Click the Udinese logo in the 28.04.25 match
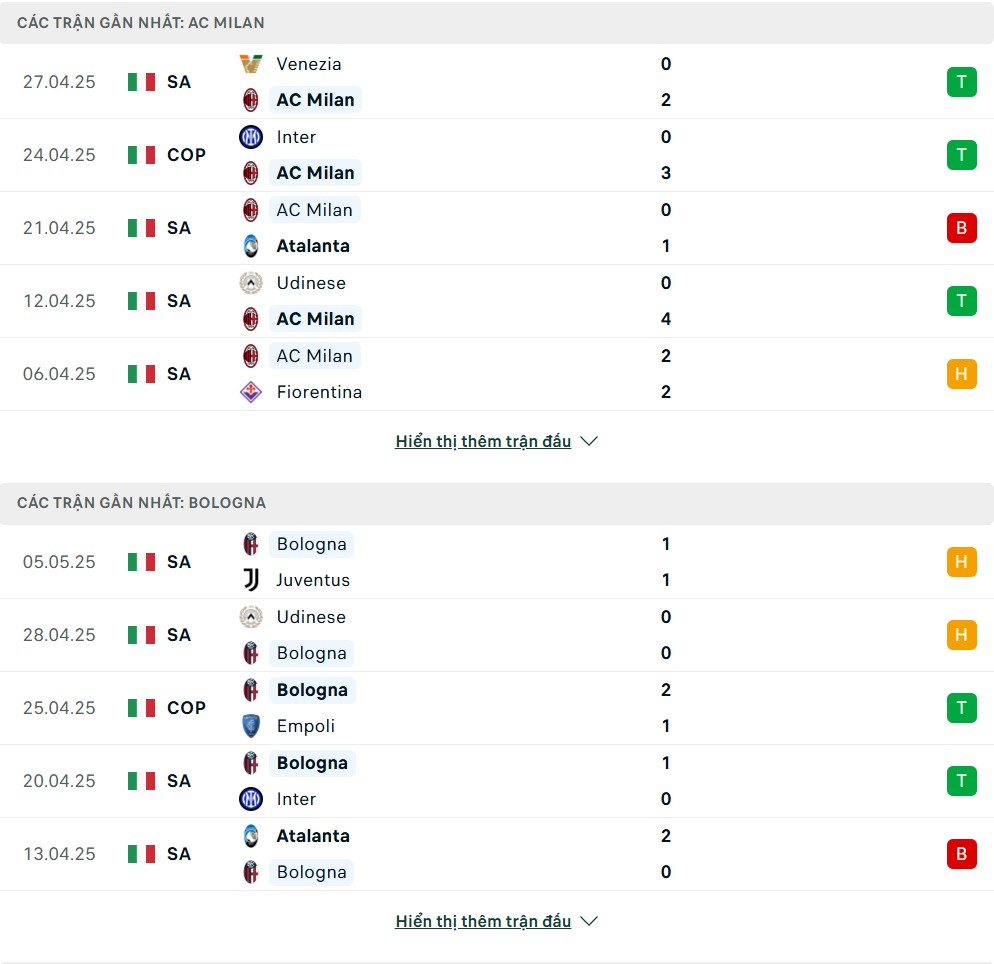The image size is (994, 964). [251, 617]
